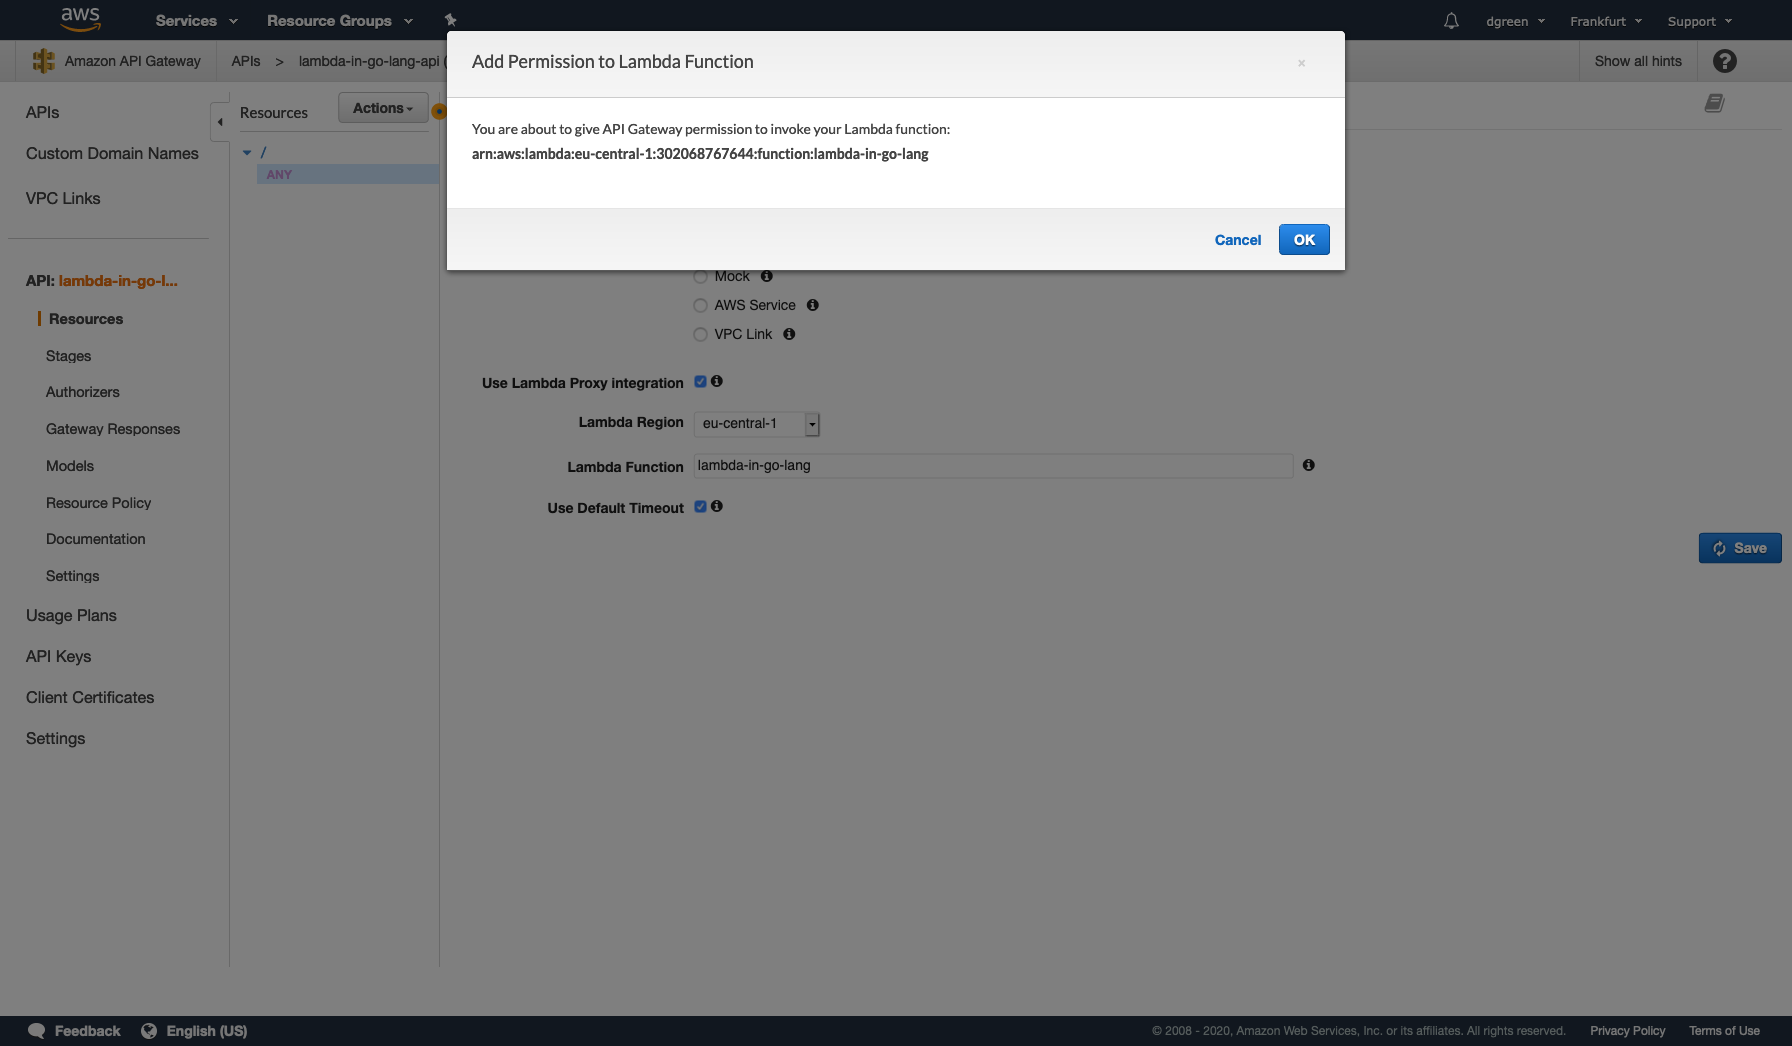Close the Add Permission dialog with X
Image resolution: width=1792 pixels, height=1046 pixels.
point(1301,63)
